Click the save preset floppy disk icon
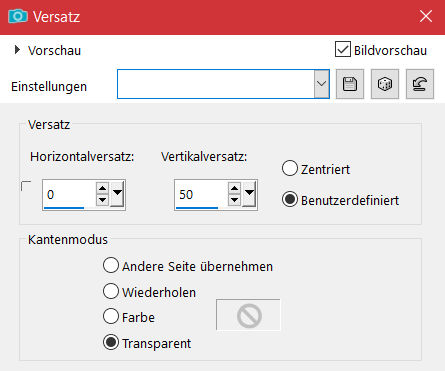The width and height of the screenshot is (445, 371). click(350, 84)
